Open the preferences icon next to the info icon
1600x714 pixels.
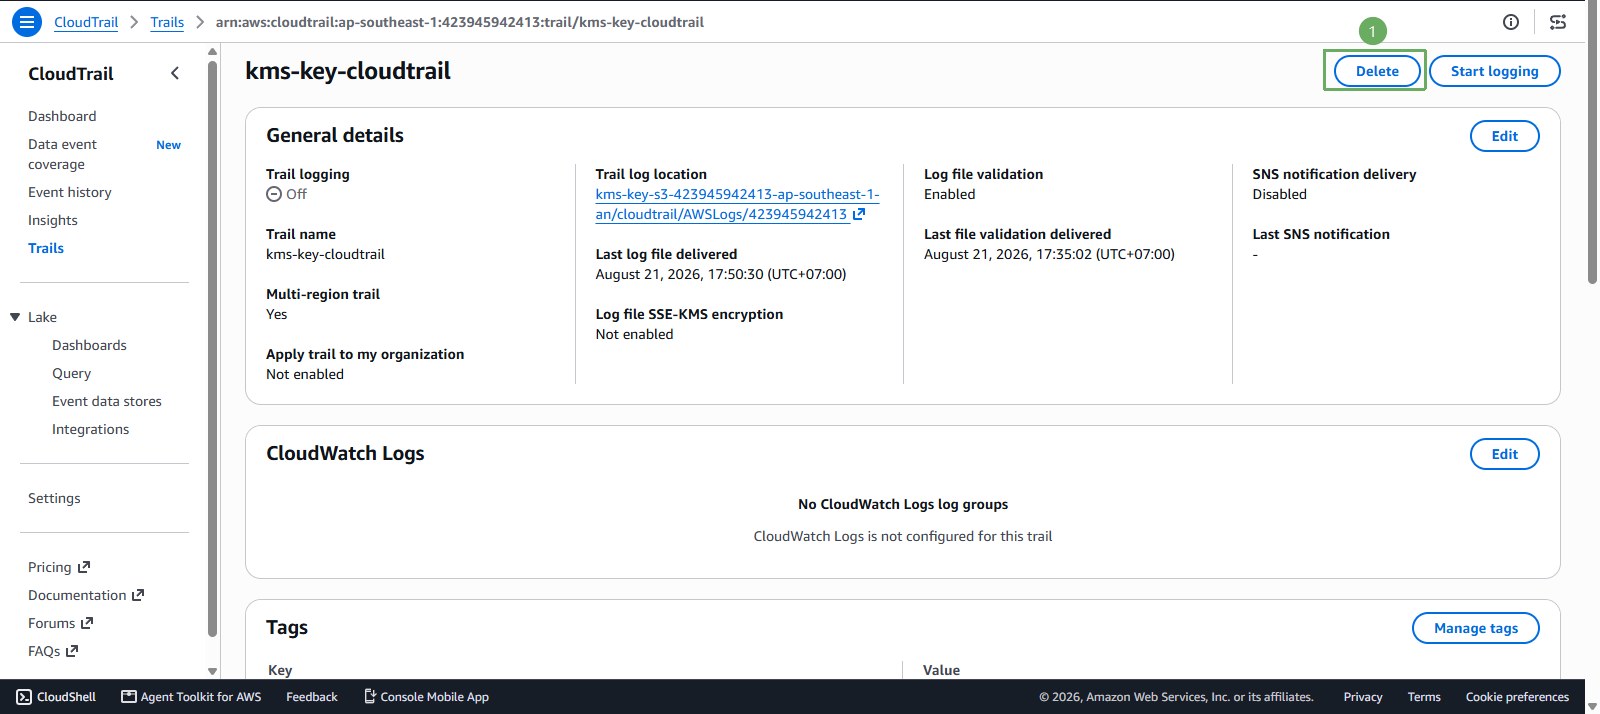1558,22
